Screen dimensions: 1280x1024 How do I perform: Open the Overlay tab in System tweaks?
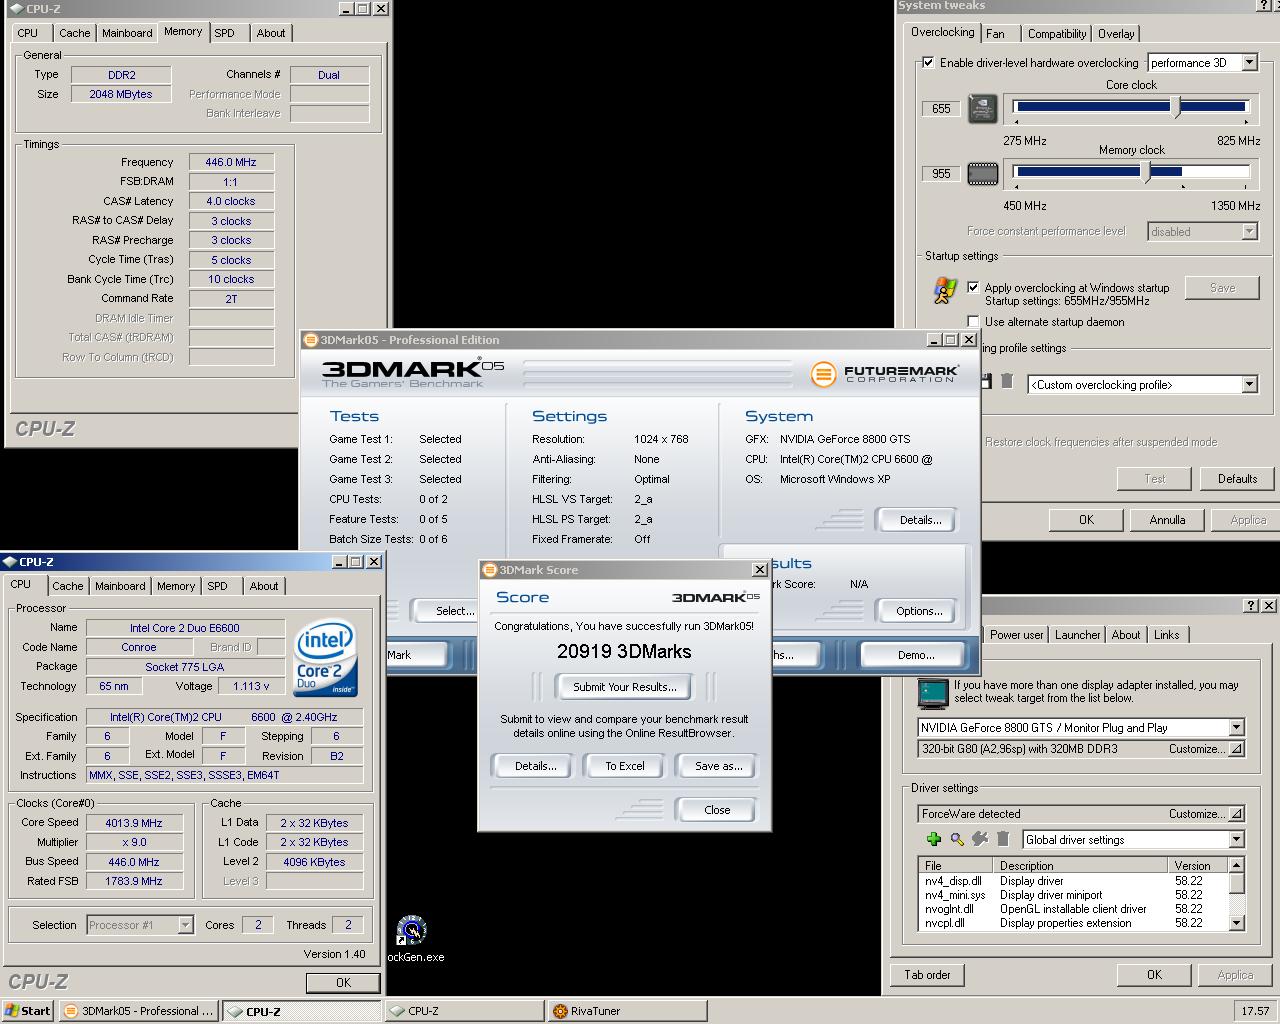tap(1116, 33)
